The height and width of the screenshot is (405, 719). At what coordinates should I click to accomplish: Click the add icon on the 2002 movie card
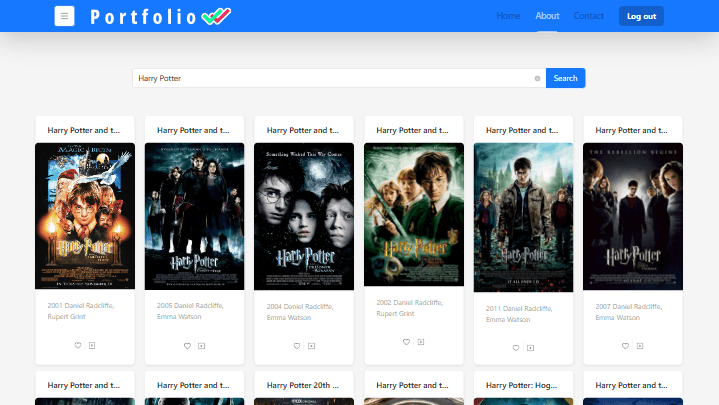(x=420, y=342)
